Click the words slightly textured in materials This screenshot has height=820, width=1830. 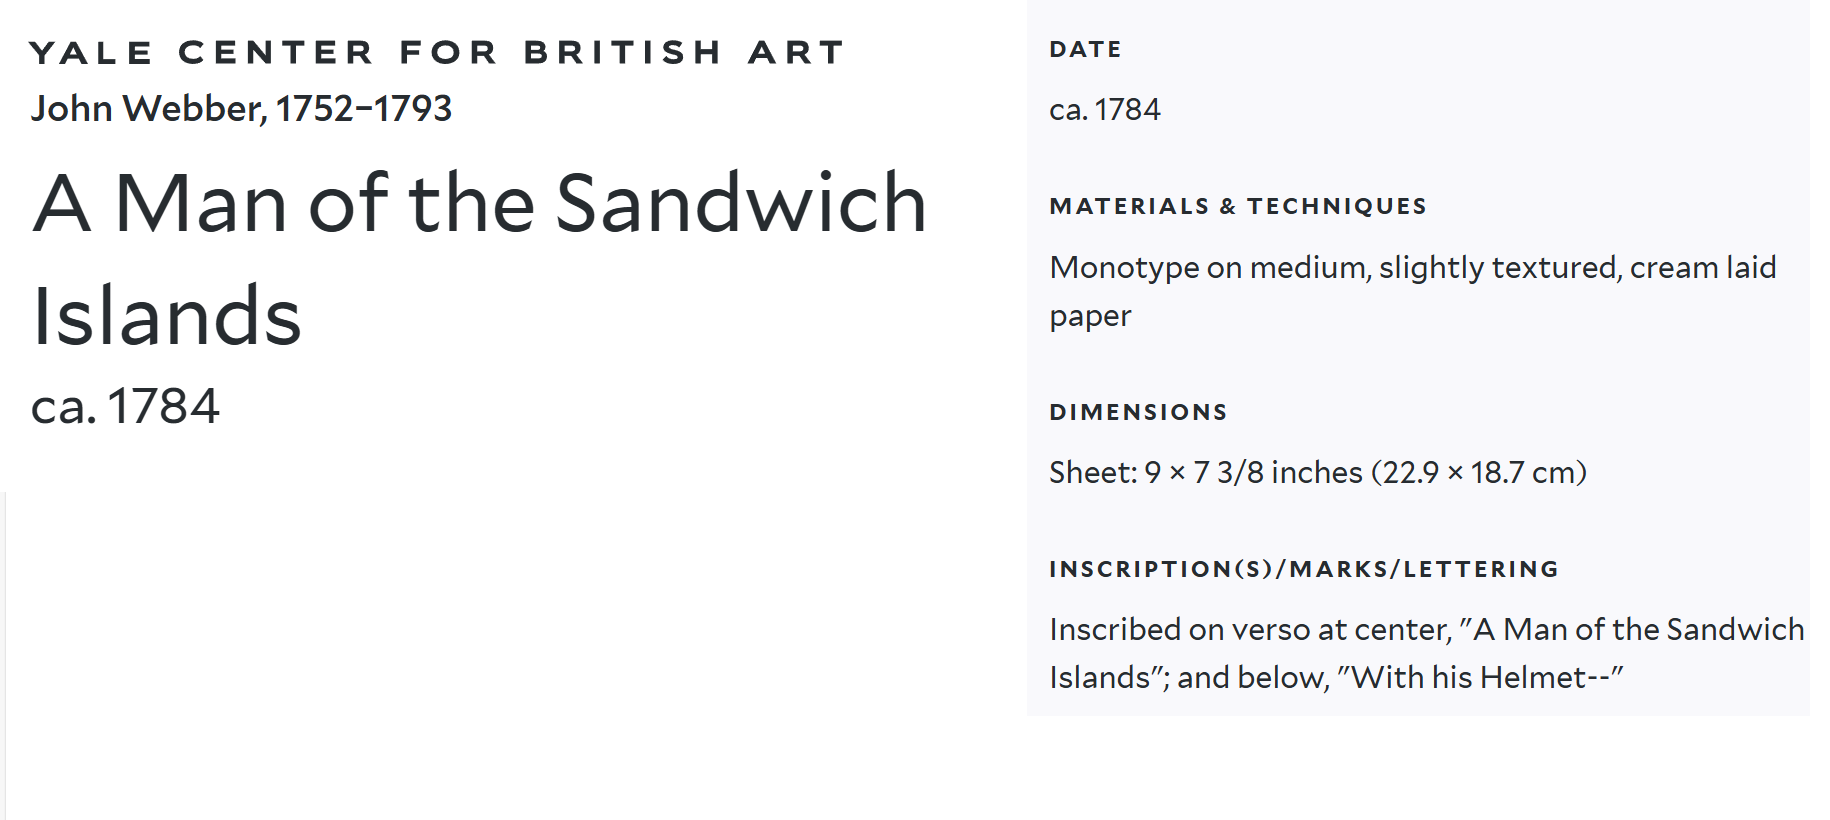pos(1498,267)
